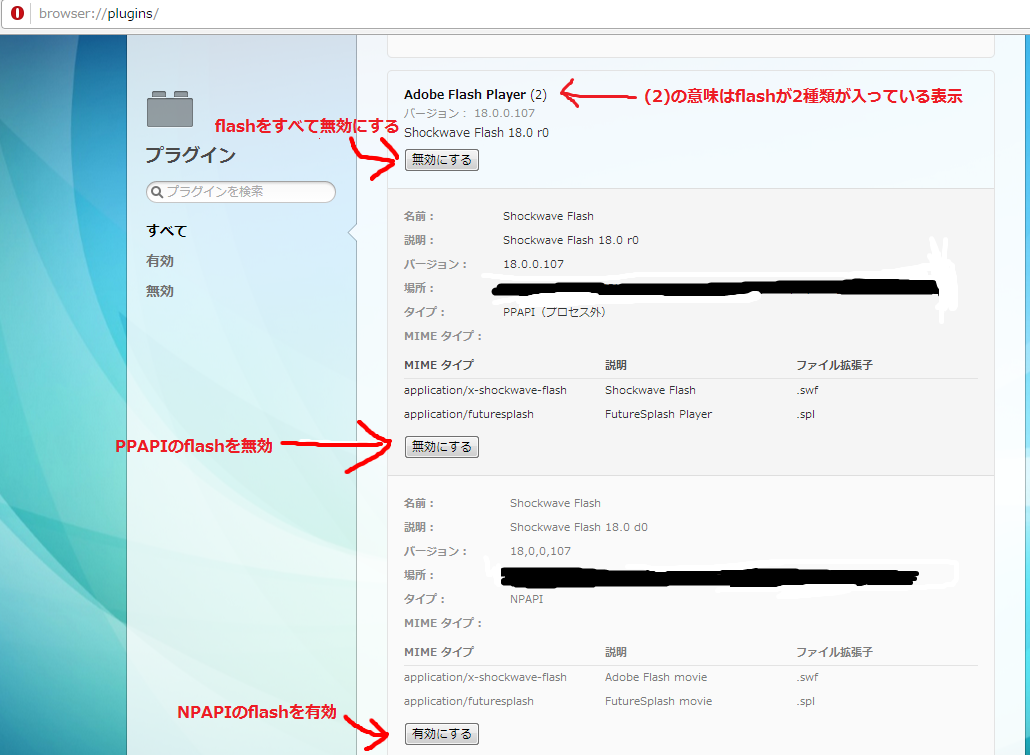1030x755 pixels.
Task: Click the FutureSplash Player description text
Action: [655, 414]
